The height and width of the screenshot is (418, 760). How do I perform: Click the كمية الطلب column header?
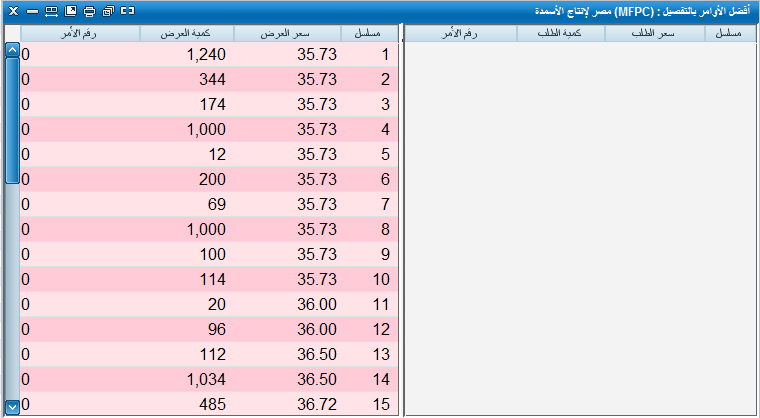[x=561, y=33]
